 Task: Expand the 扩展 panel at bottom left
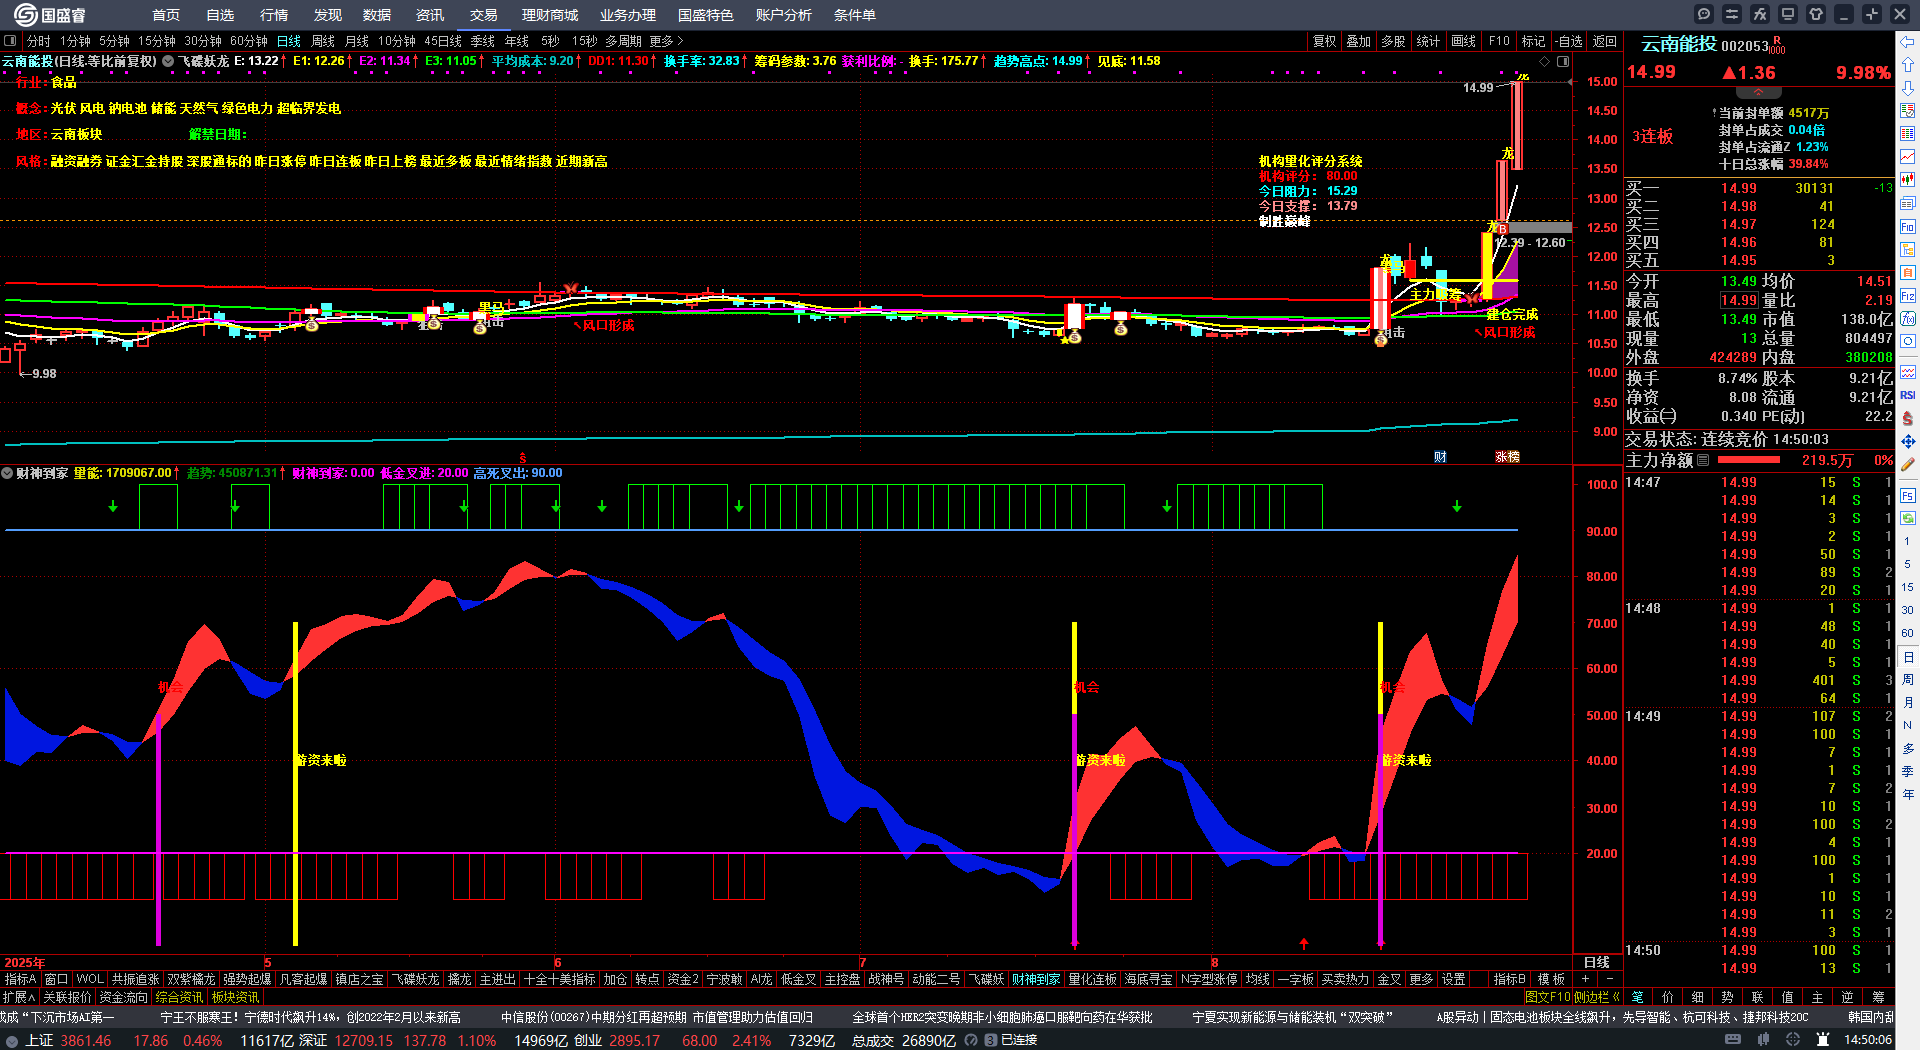click(x=19, y=997)
